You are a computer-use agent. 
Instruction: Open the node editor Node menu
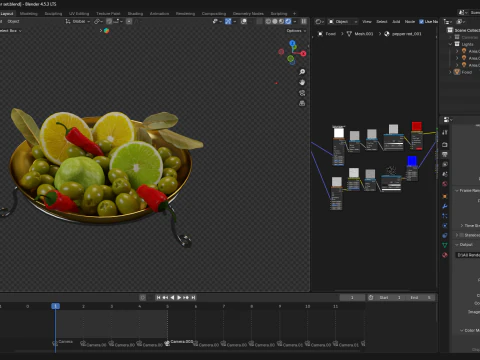click(410, 21)
